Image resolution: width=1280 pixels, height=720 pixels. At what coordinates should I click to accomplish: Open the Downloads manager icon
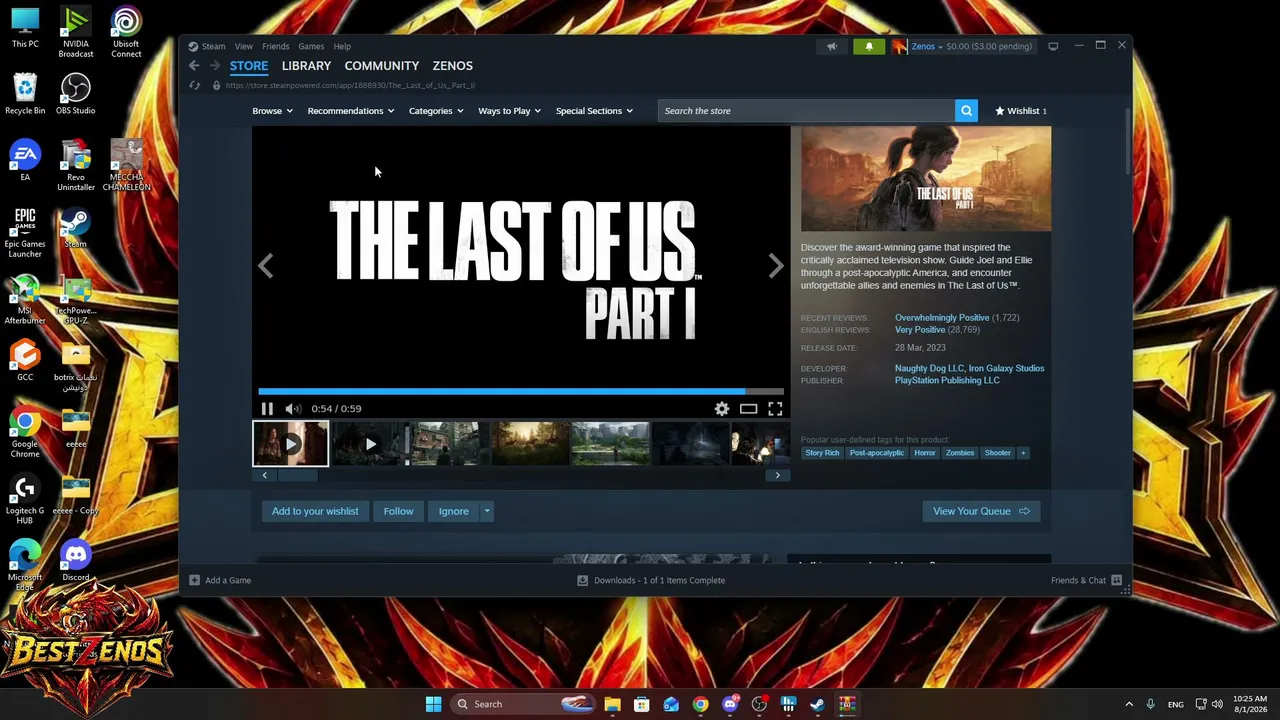[x=582, y=580]
